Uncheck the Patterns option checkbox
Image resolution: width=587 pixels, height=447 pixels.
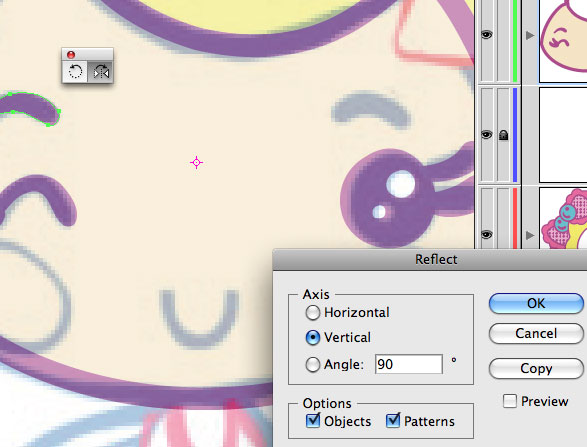tap(393, 421)
